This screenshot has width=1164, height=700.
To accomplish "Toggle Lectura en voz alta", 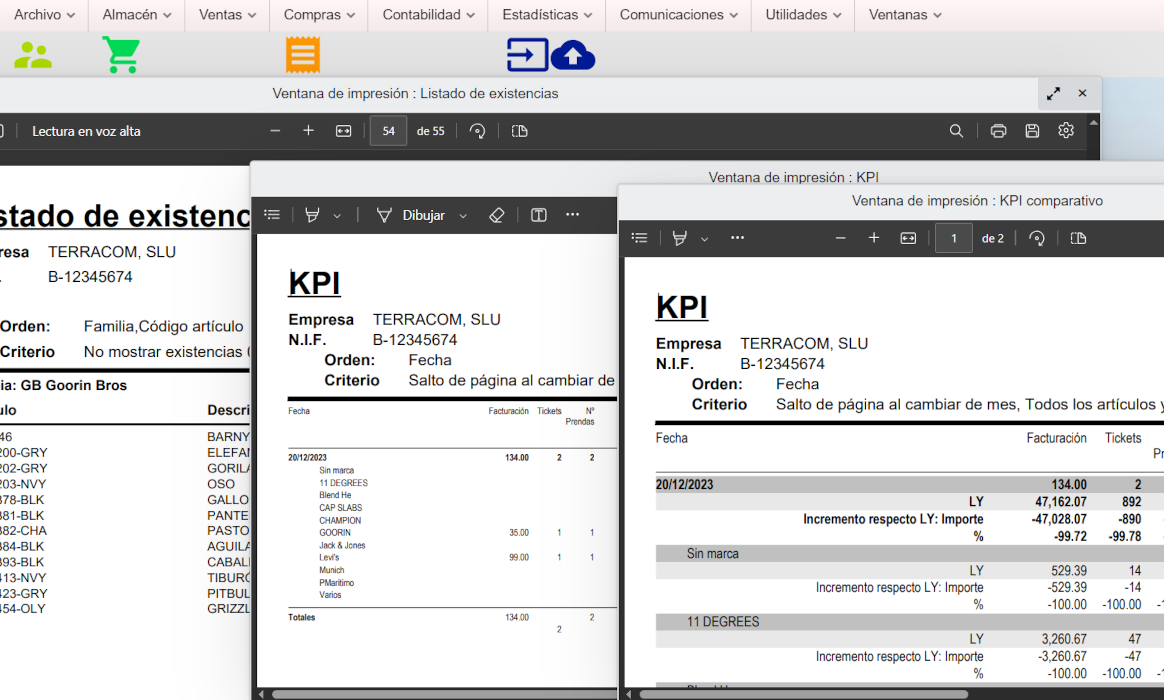I will 86,131.
